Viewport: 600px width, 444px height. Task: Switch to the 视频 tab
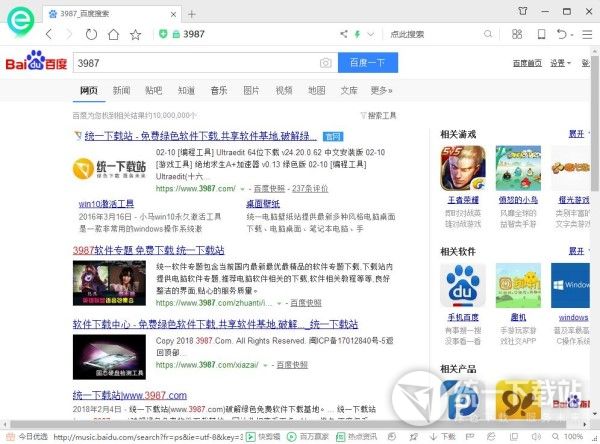[284, 90]
